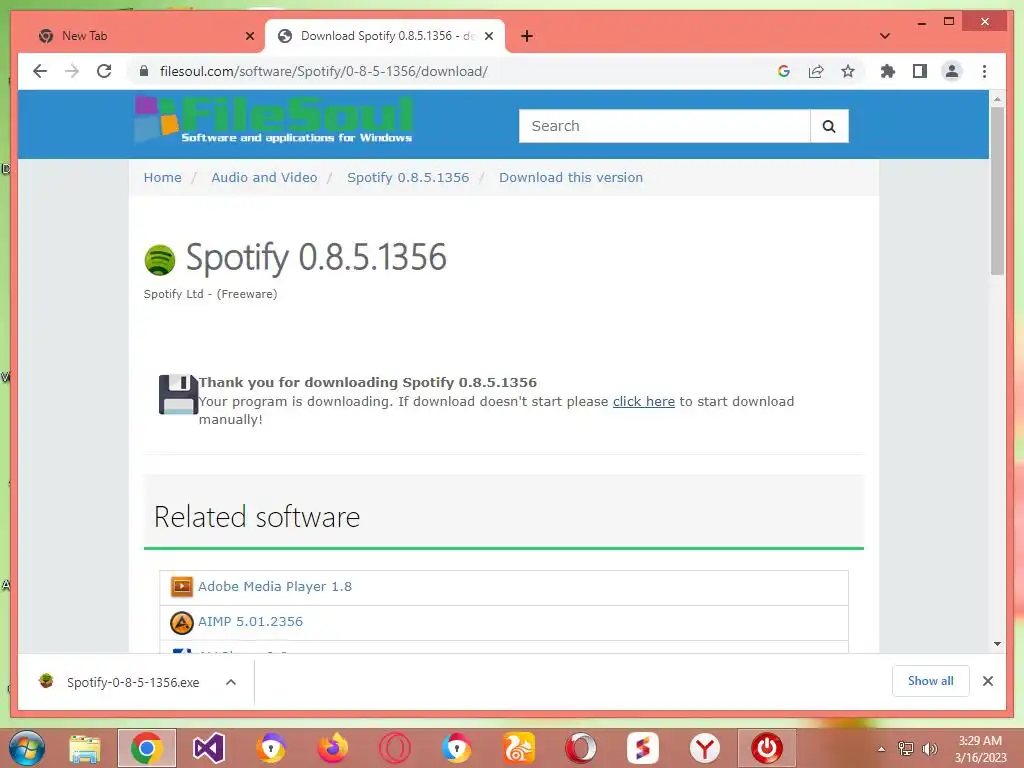Go to Home breadcrumb
This screenshot has width=1024, height=768.
[163, 178]
